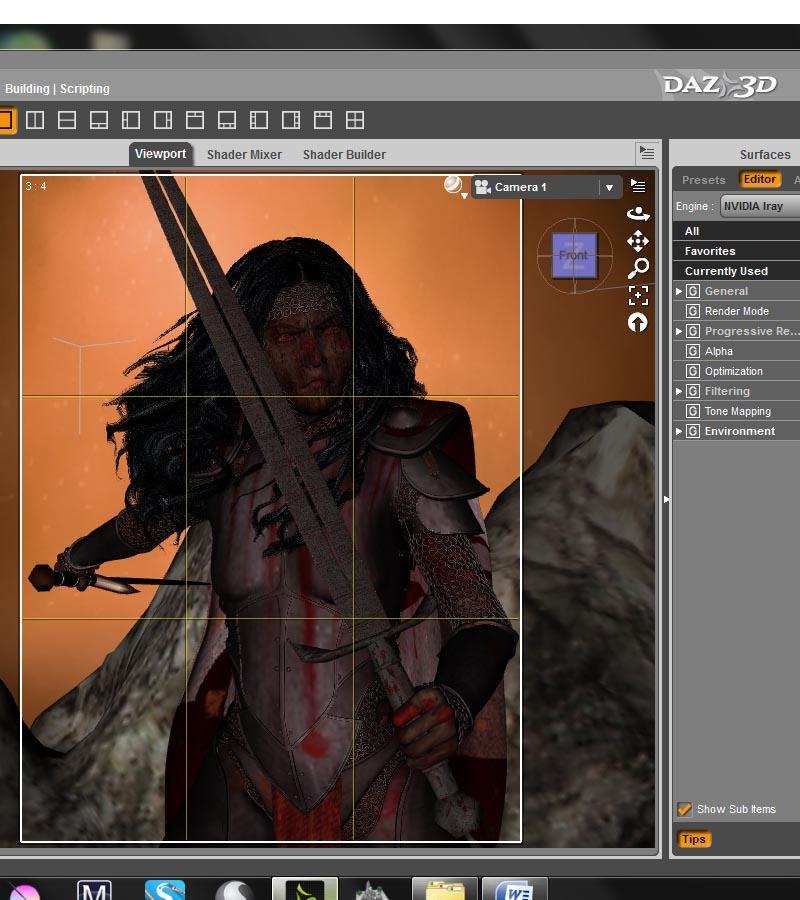
Task: Open the Engine NVIDIA Iray selector
Action: point(760,206)
